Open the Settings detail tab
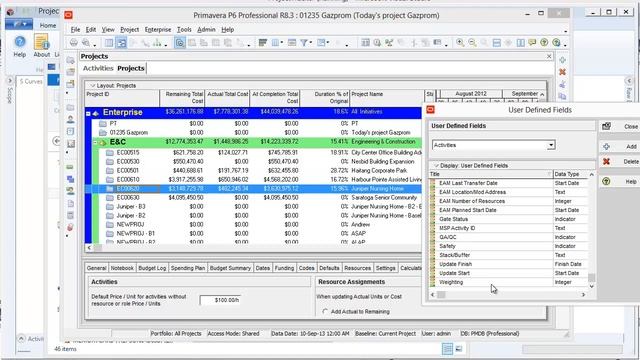The image size is (640, 360). pos(385,268)
